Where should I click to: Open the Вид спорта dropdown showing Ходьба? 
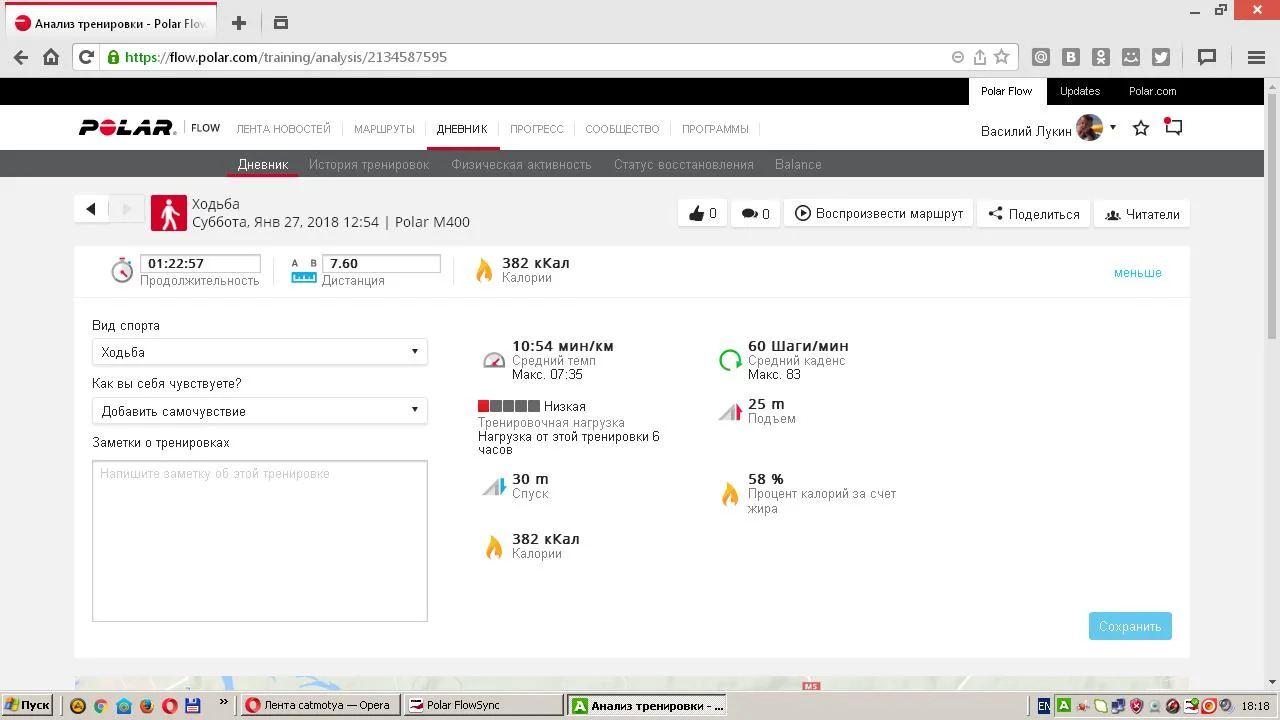pos(260,352)
